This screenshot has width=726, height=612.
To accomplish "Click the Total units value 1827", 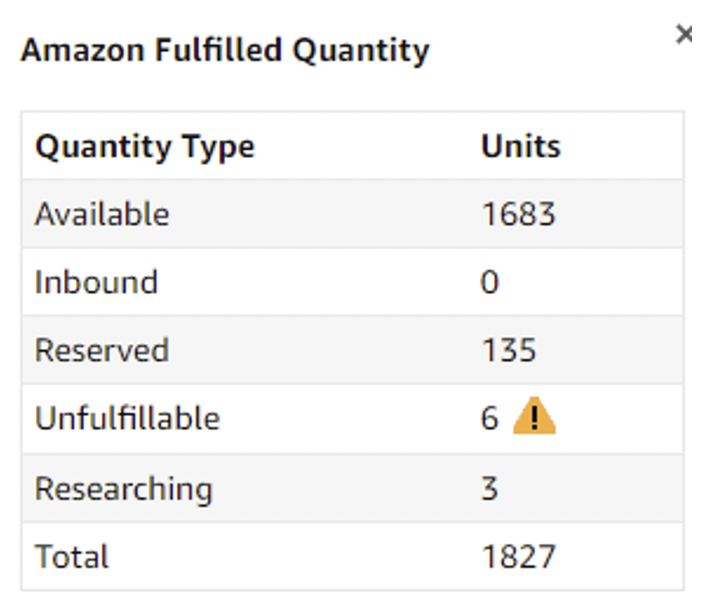I will tap(518, 556).
